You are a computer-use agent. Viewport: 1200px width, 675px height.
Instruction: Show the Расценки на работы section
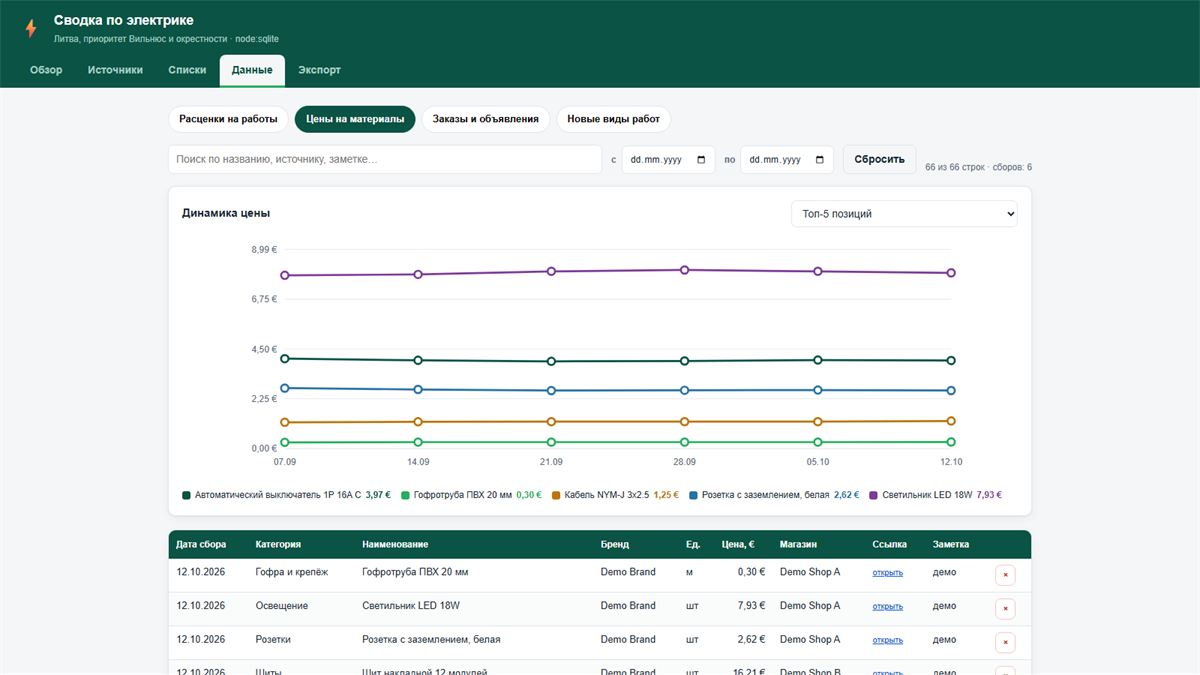[x=228, y=119]
